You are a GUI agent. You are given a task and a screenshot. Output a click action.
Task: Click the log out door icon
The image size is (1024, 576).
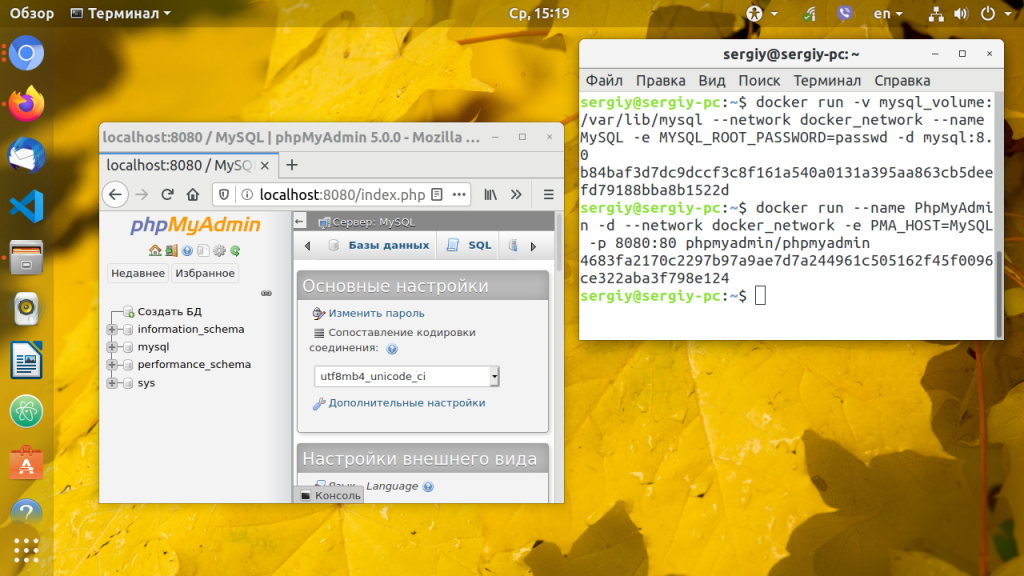point(171,251)
